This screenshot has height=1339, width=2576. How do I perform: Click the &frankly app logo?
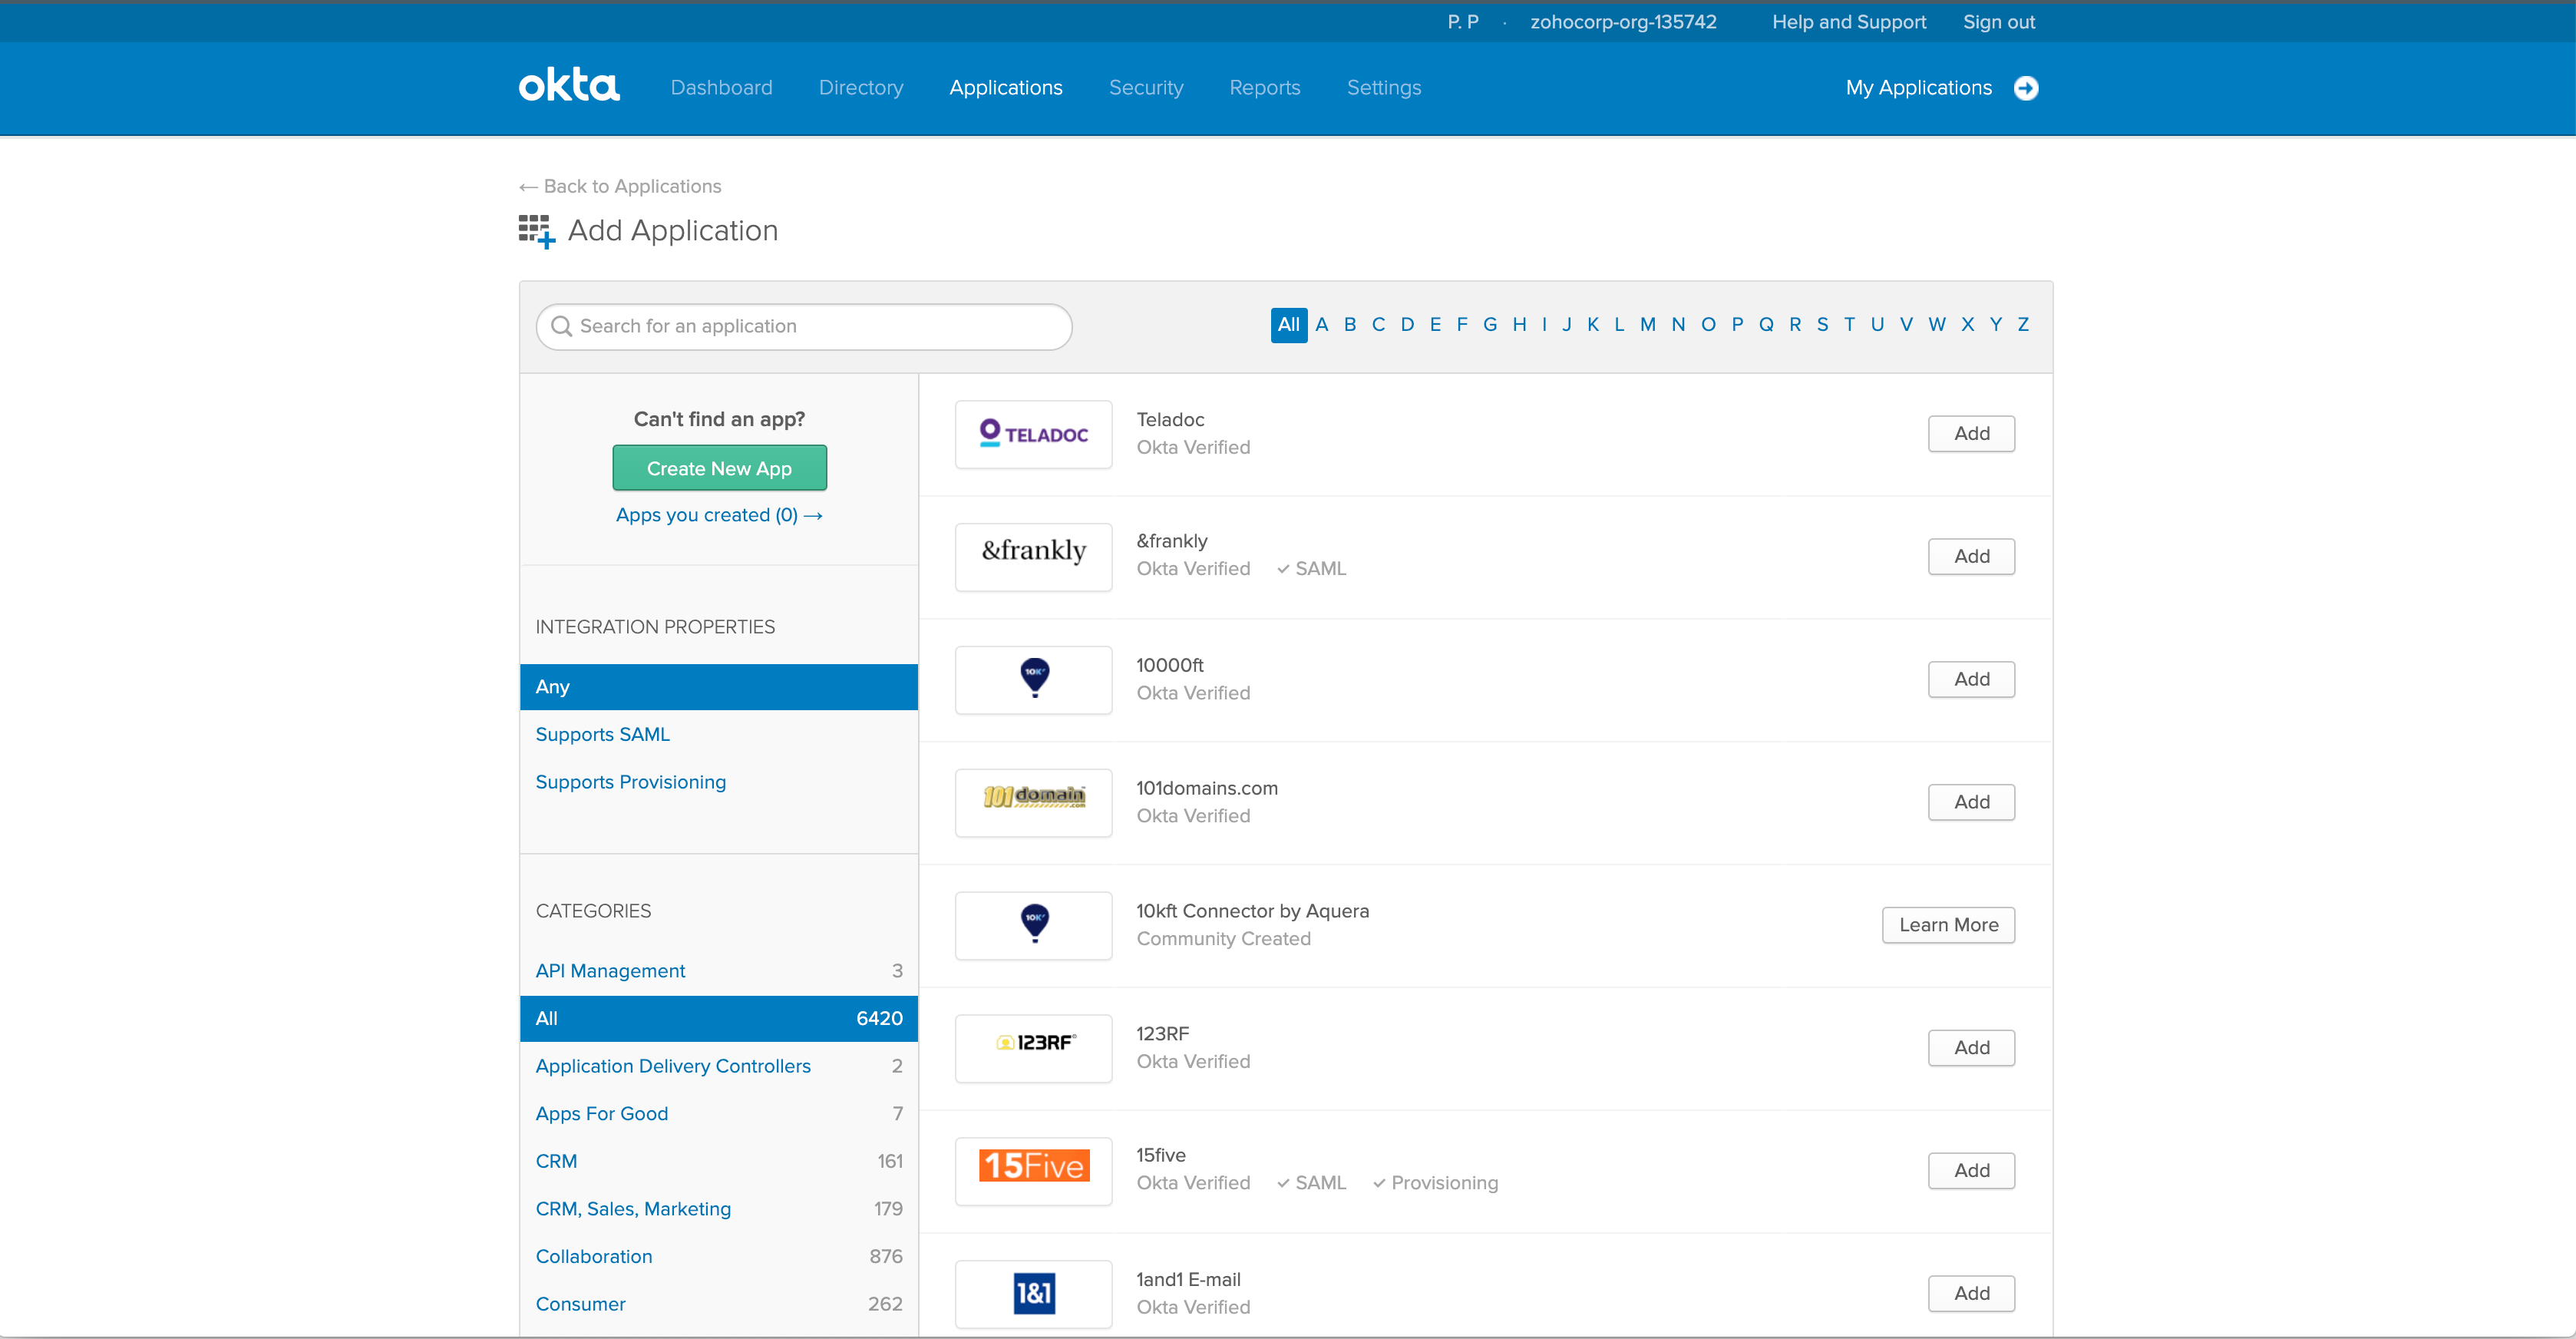pos(1033,556)
